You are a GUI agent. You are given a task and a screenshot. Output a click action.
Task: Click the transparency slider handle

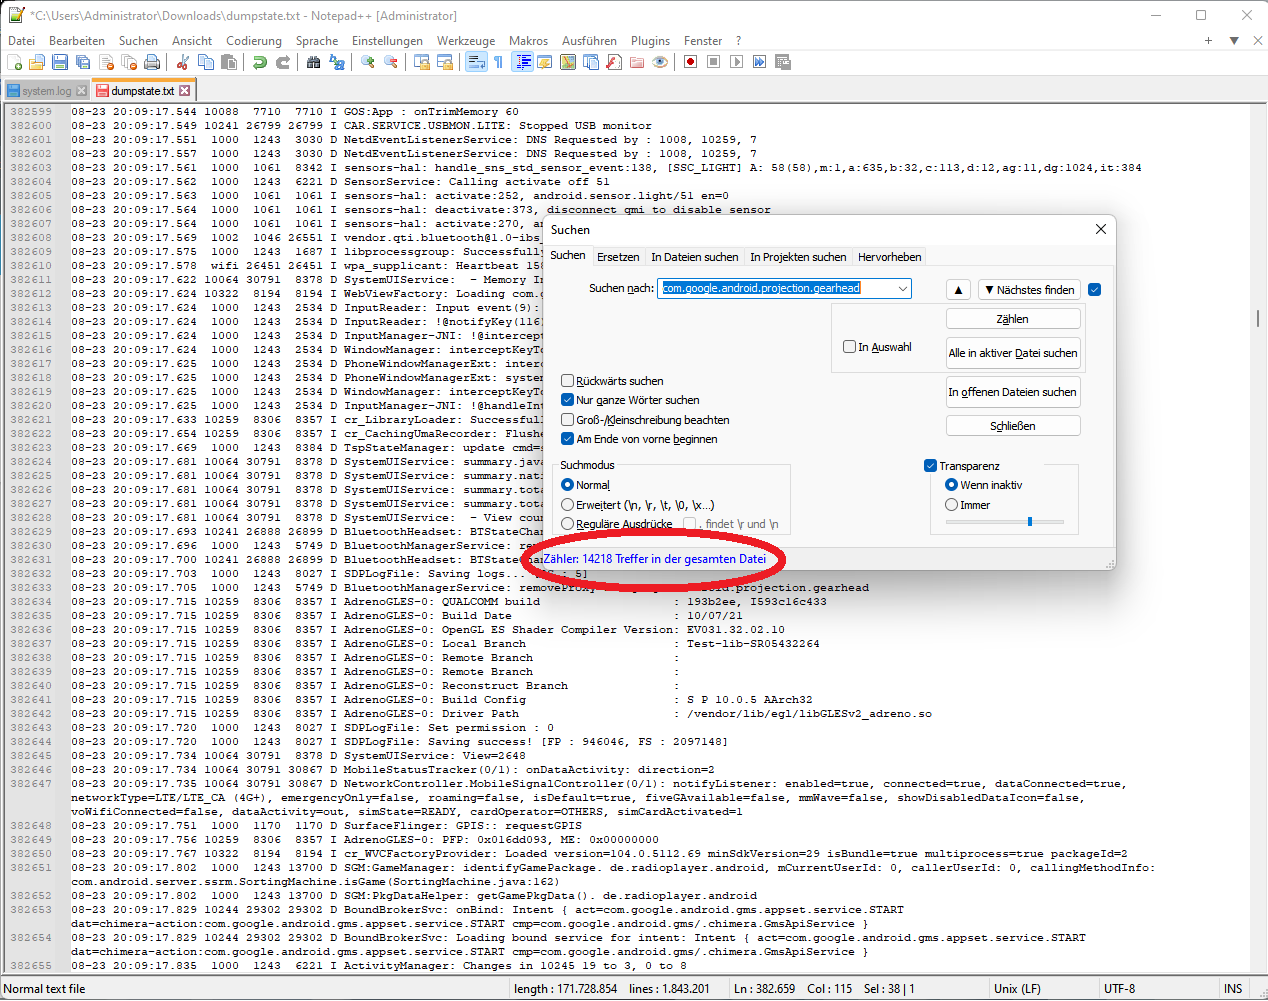1030,521
